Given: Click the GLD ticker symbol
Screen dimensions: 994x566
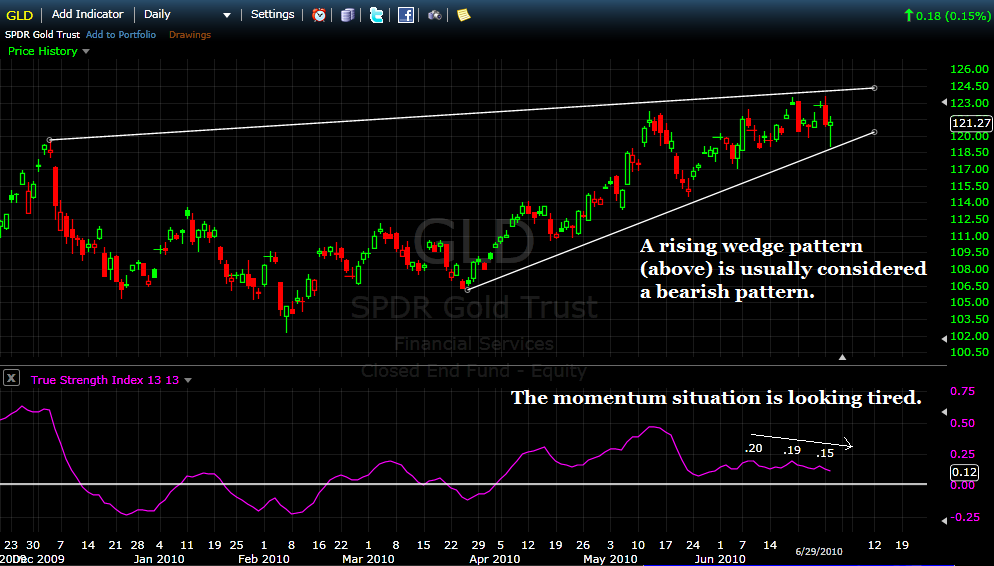Looking at the screenshot, I should pos(19,15).
